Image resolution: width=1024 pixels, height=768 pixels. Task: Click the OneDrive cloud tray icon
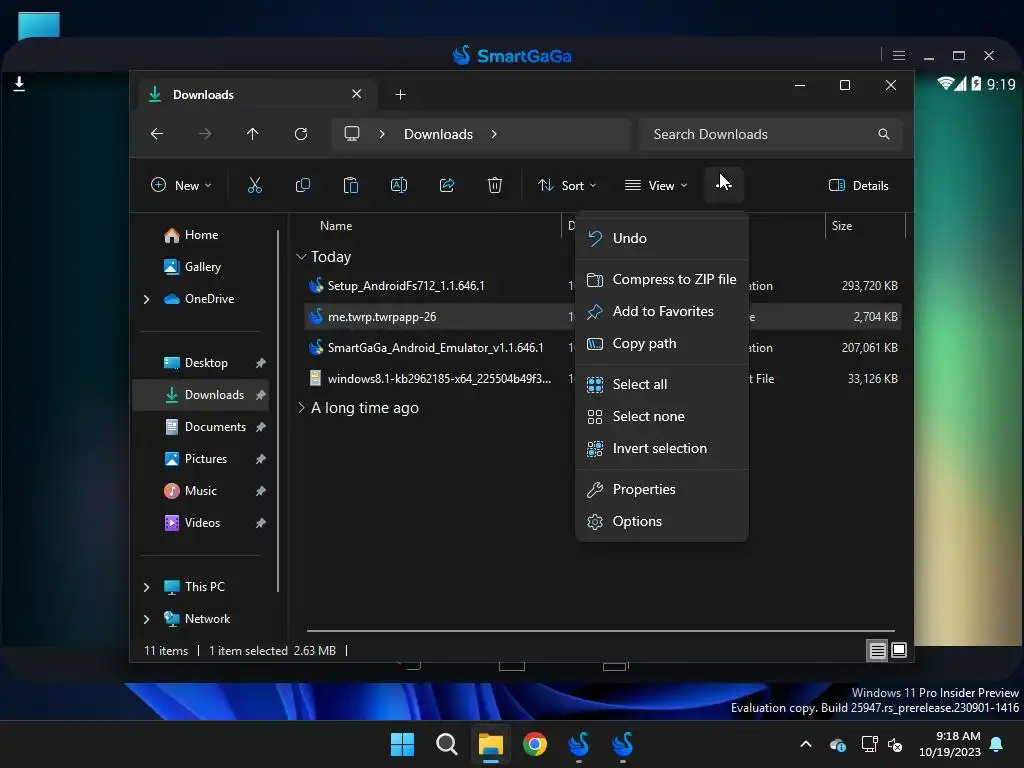[x=837, y=744]
